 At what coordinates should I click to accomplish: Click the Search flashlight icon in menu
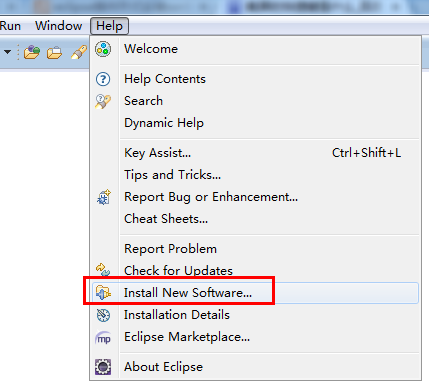click(103, 101)
